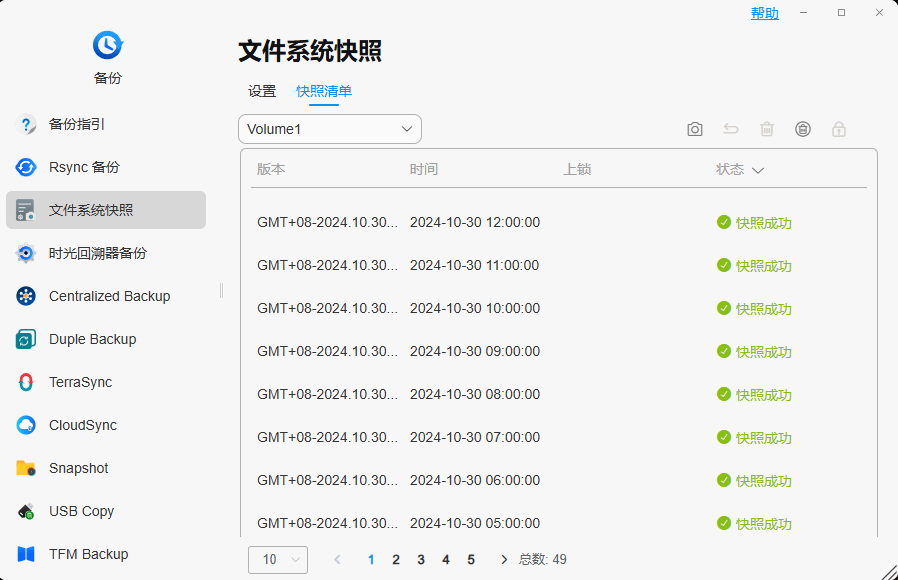Open the page size dropdown showing 10

[x=278, y=559]
